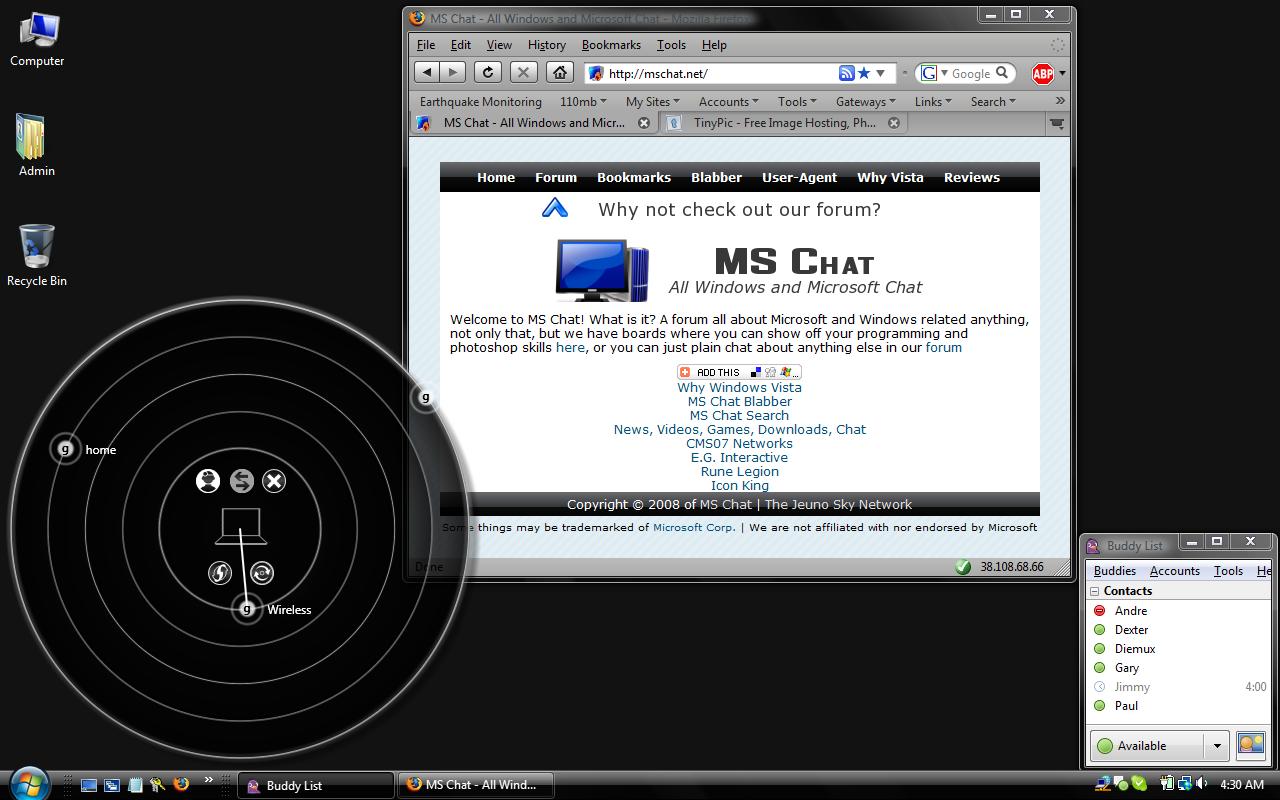The width and height of the screenshot is (1280, 800).
Task: Open the Why Vista navigation link
Action: (890, 177)
